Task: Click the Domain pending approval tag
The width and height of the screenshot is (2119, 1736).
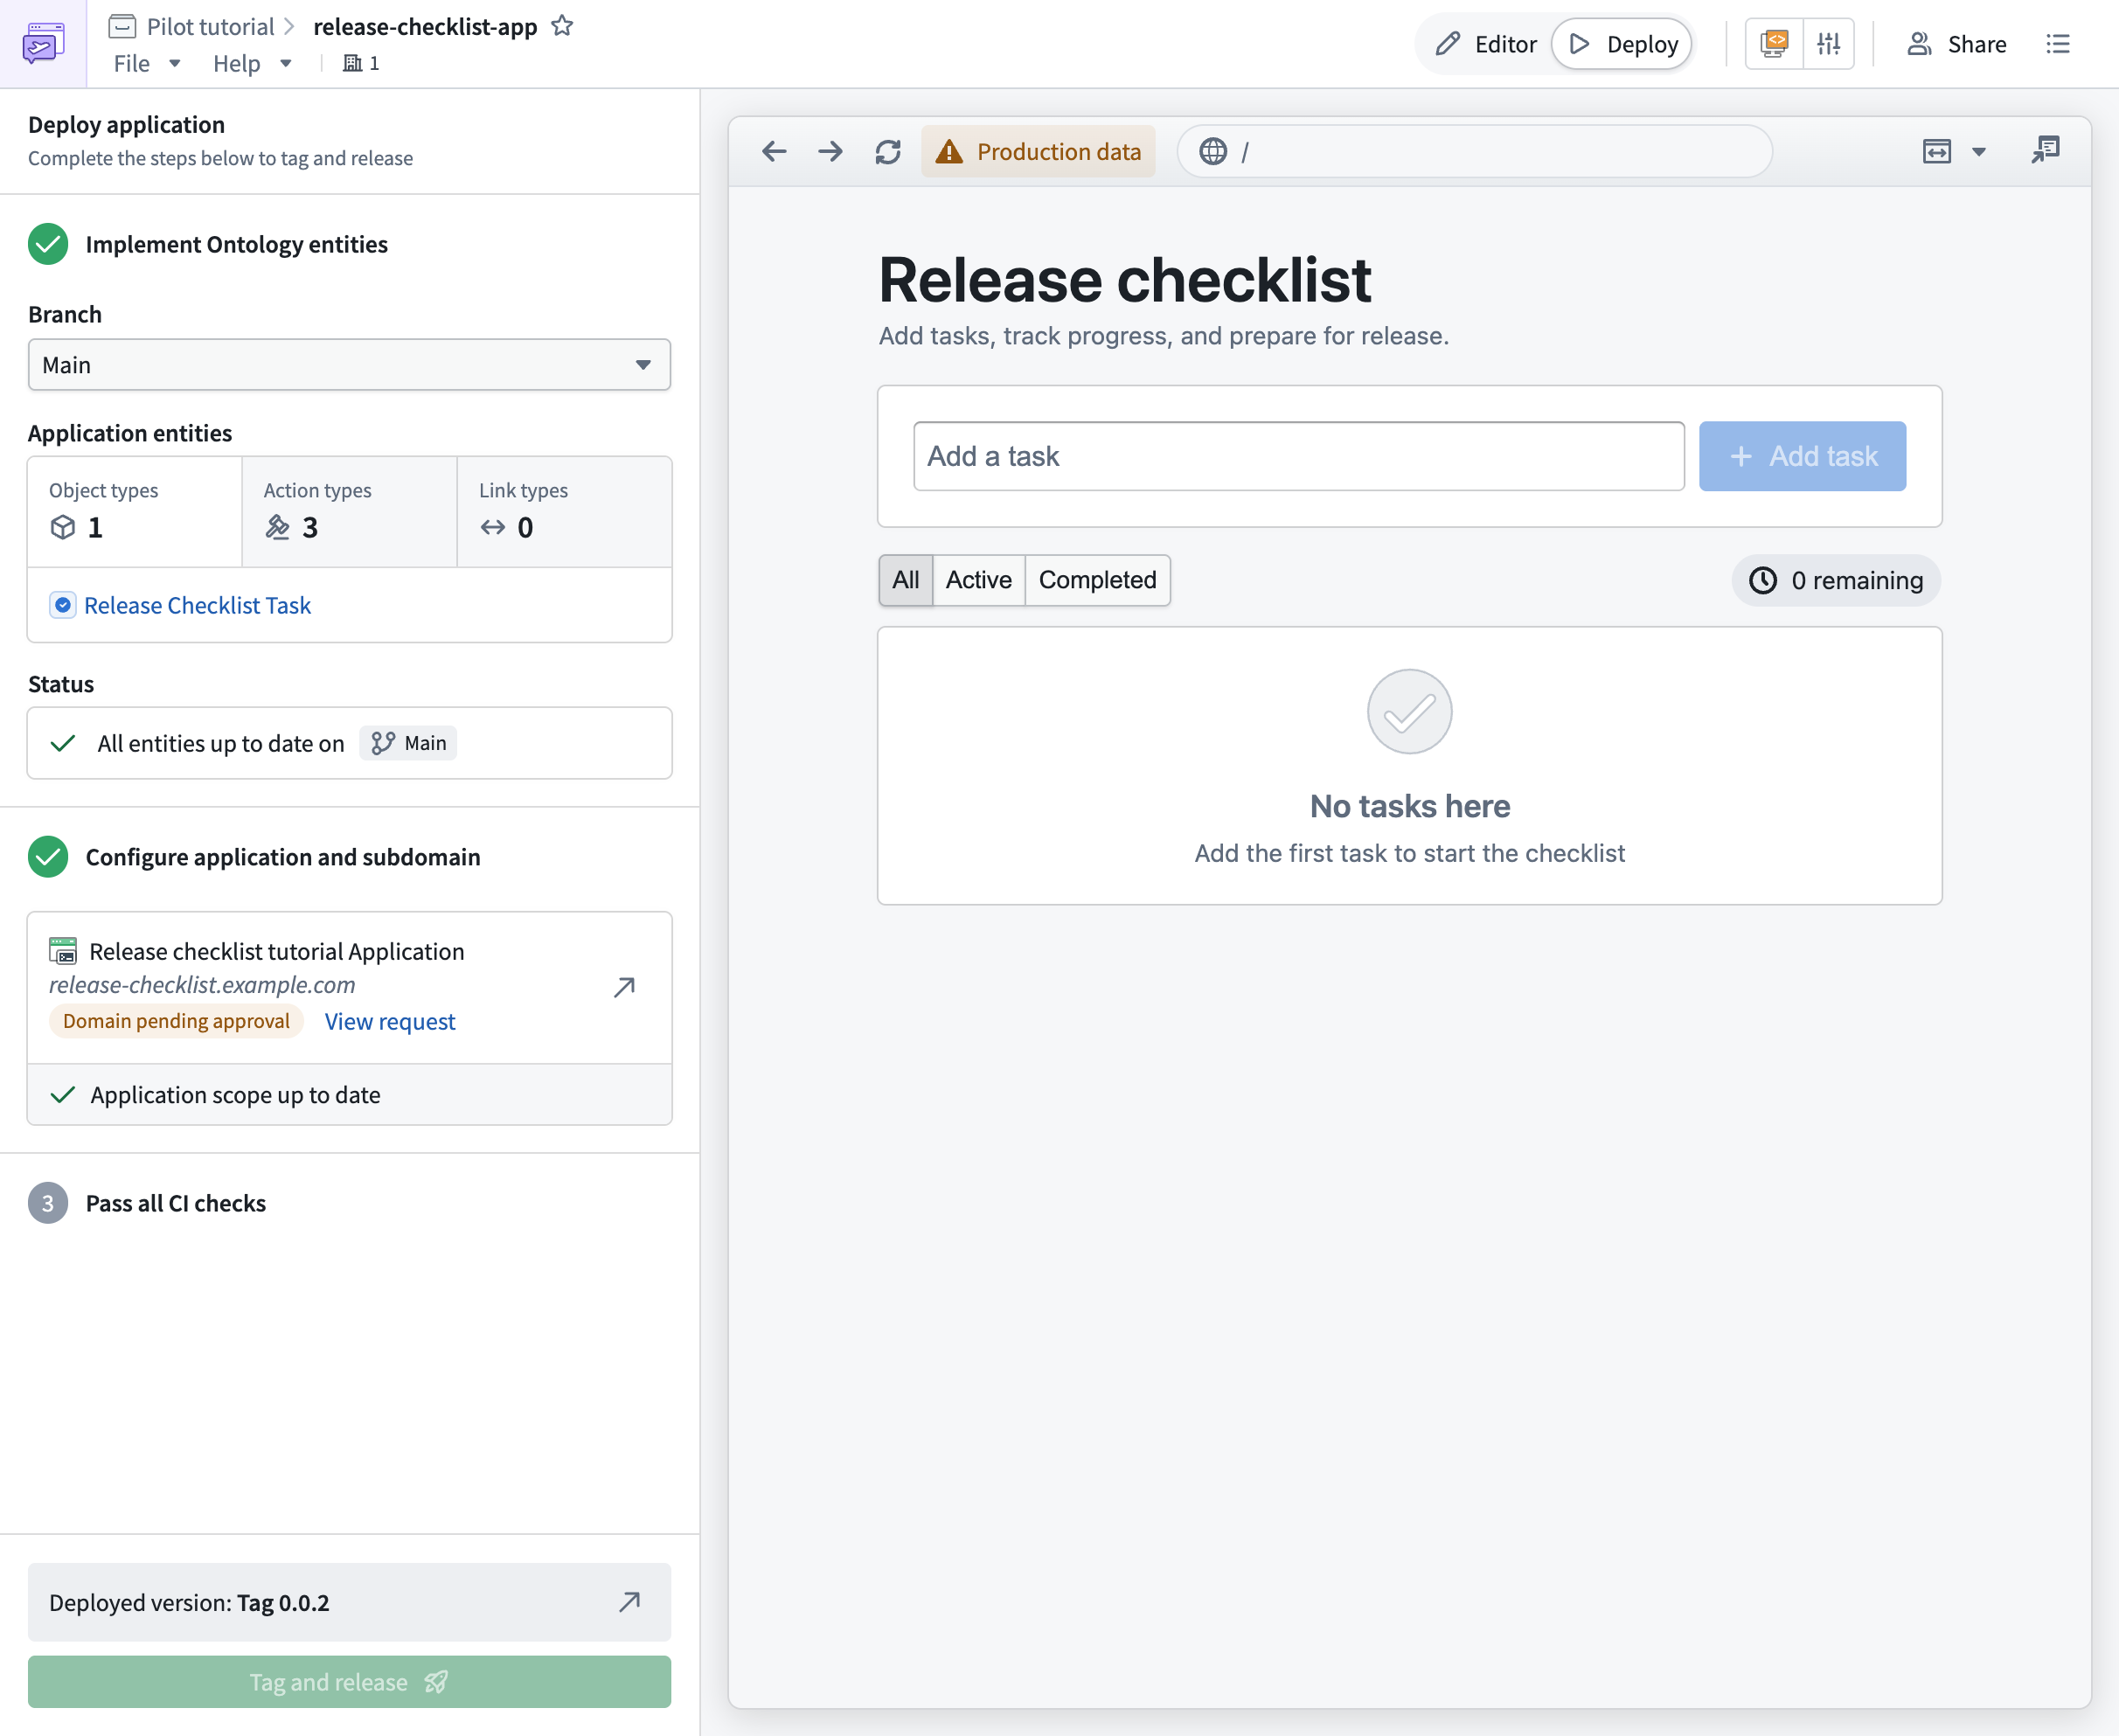Action: (x=176, y=1021)
